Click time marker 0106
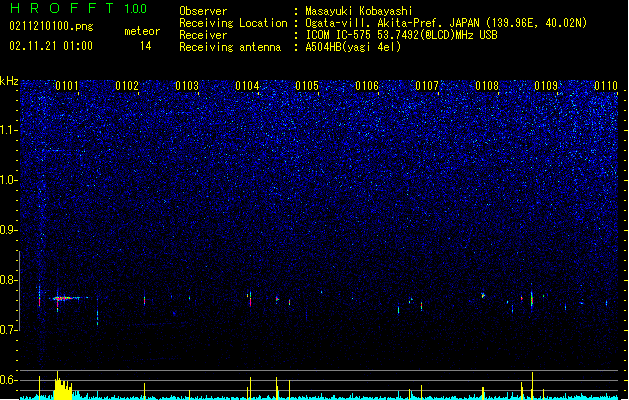This screenshot has height=400, width=629. (367, 86)
